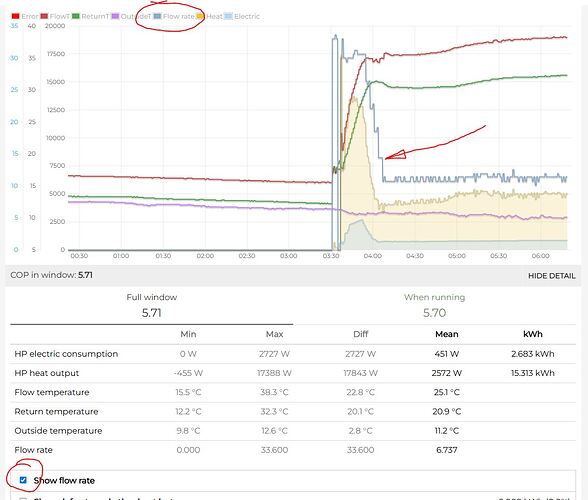
Task: Select the Return temperature row label
Action: pos(56,411)
